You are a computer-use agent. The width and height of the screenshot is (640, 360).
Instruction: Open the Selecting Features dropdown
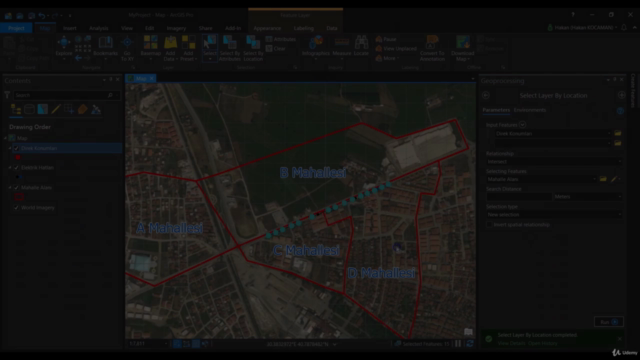542,179
